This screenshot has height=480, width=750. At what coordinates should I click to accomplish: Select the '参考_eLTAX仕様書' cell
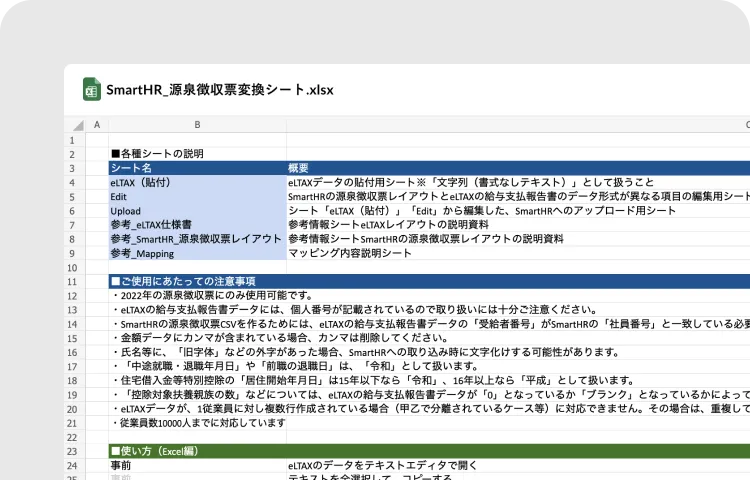pyautogui.click(x=198, y=225)
